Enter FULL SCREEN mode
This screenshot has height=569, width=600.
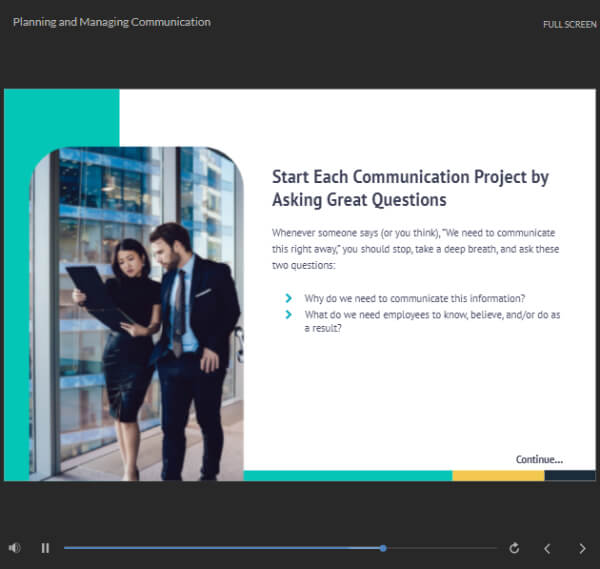(x=569, y=24)
